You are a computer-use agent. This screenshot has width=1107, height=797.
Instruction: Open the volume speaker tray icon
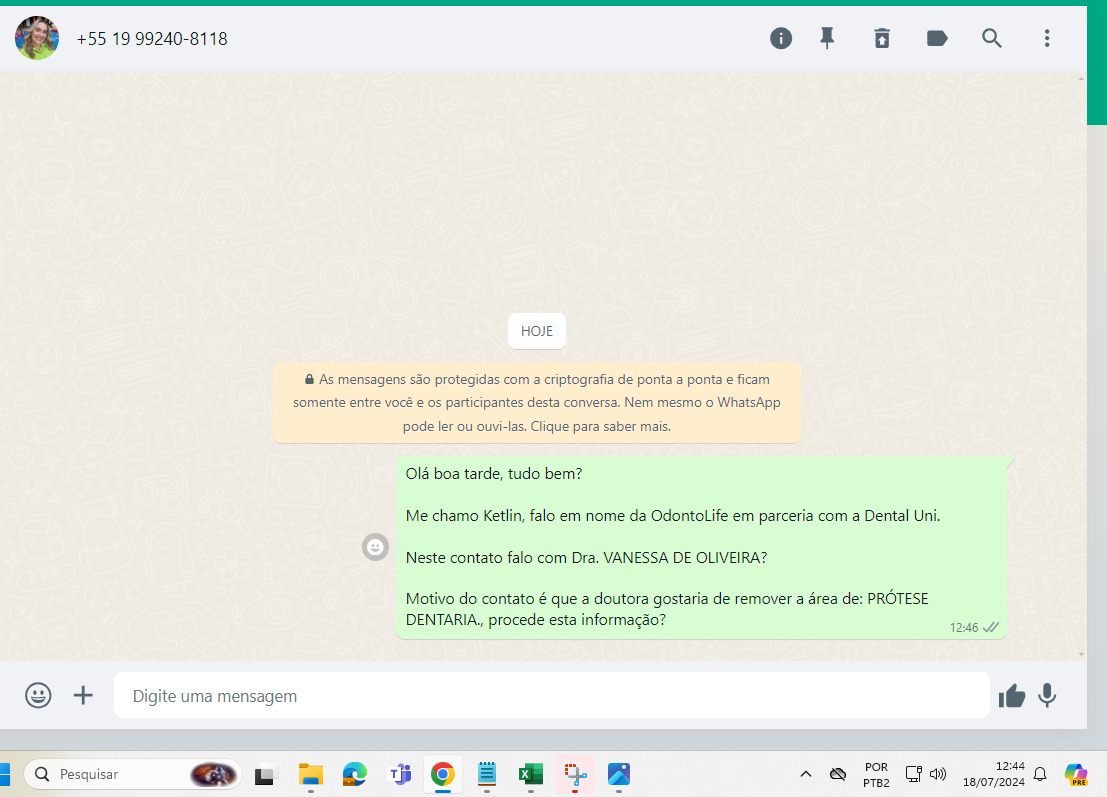pos(938,774)
